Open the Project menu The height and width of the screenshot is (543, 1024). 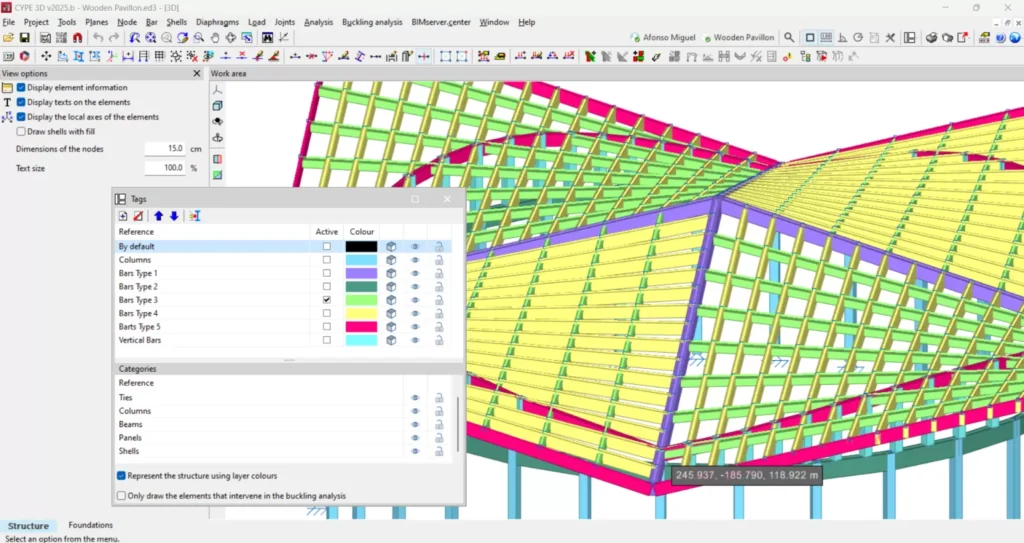point(36,22)
